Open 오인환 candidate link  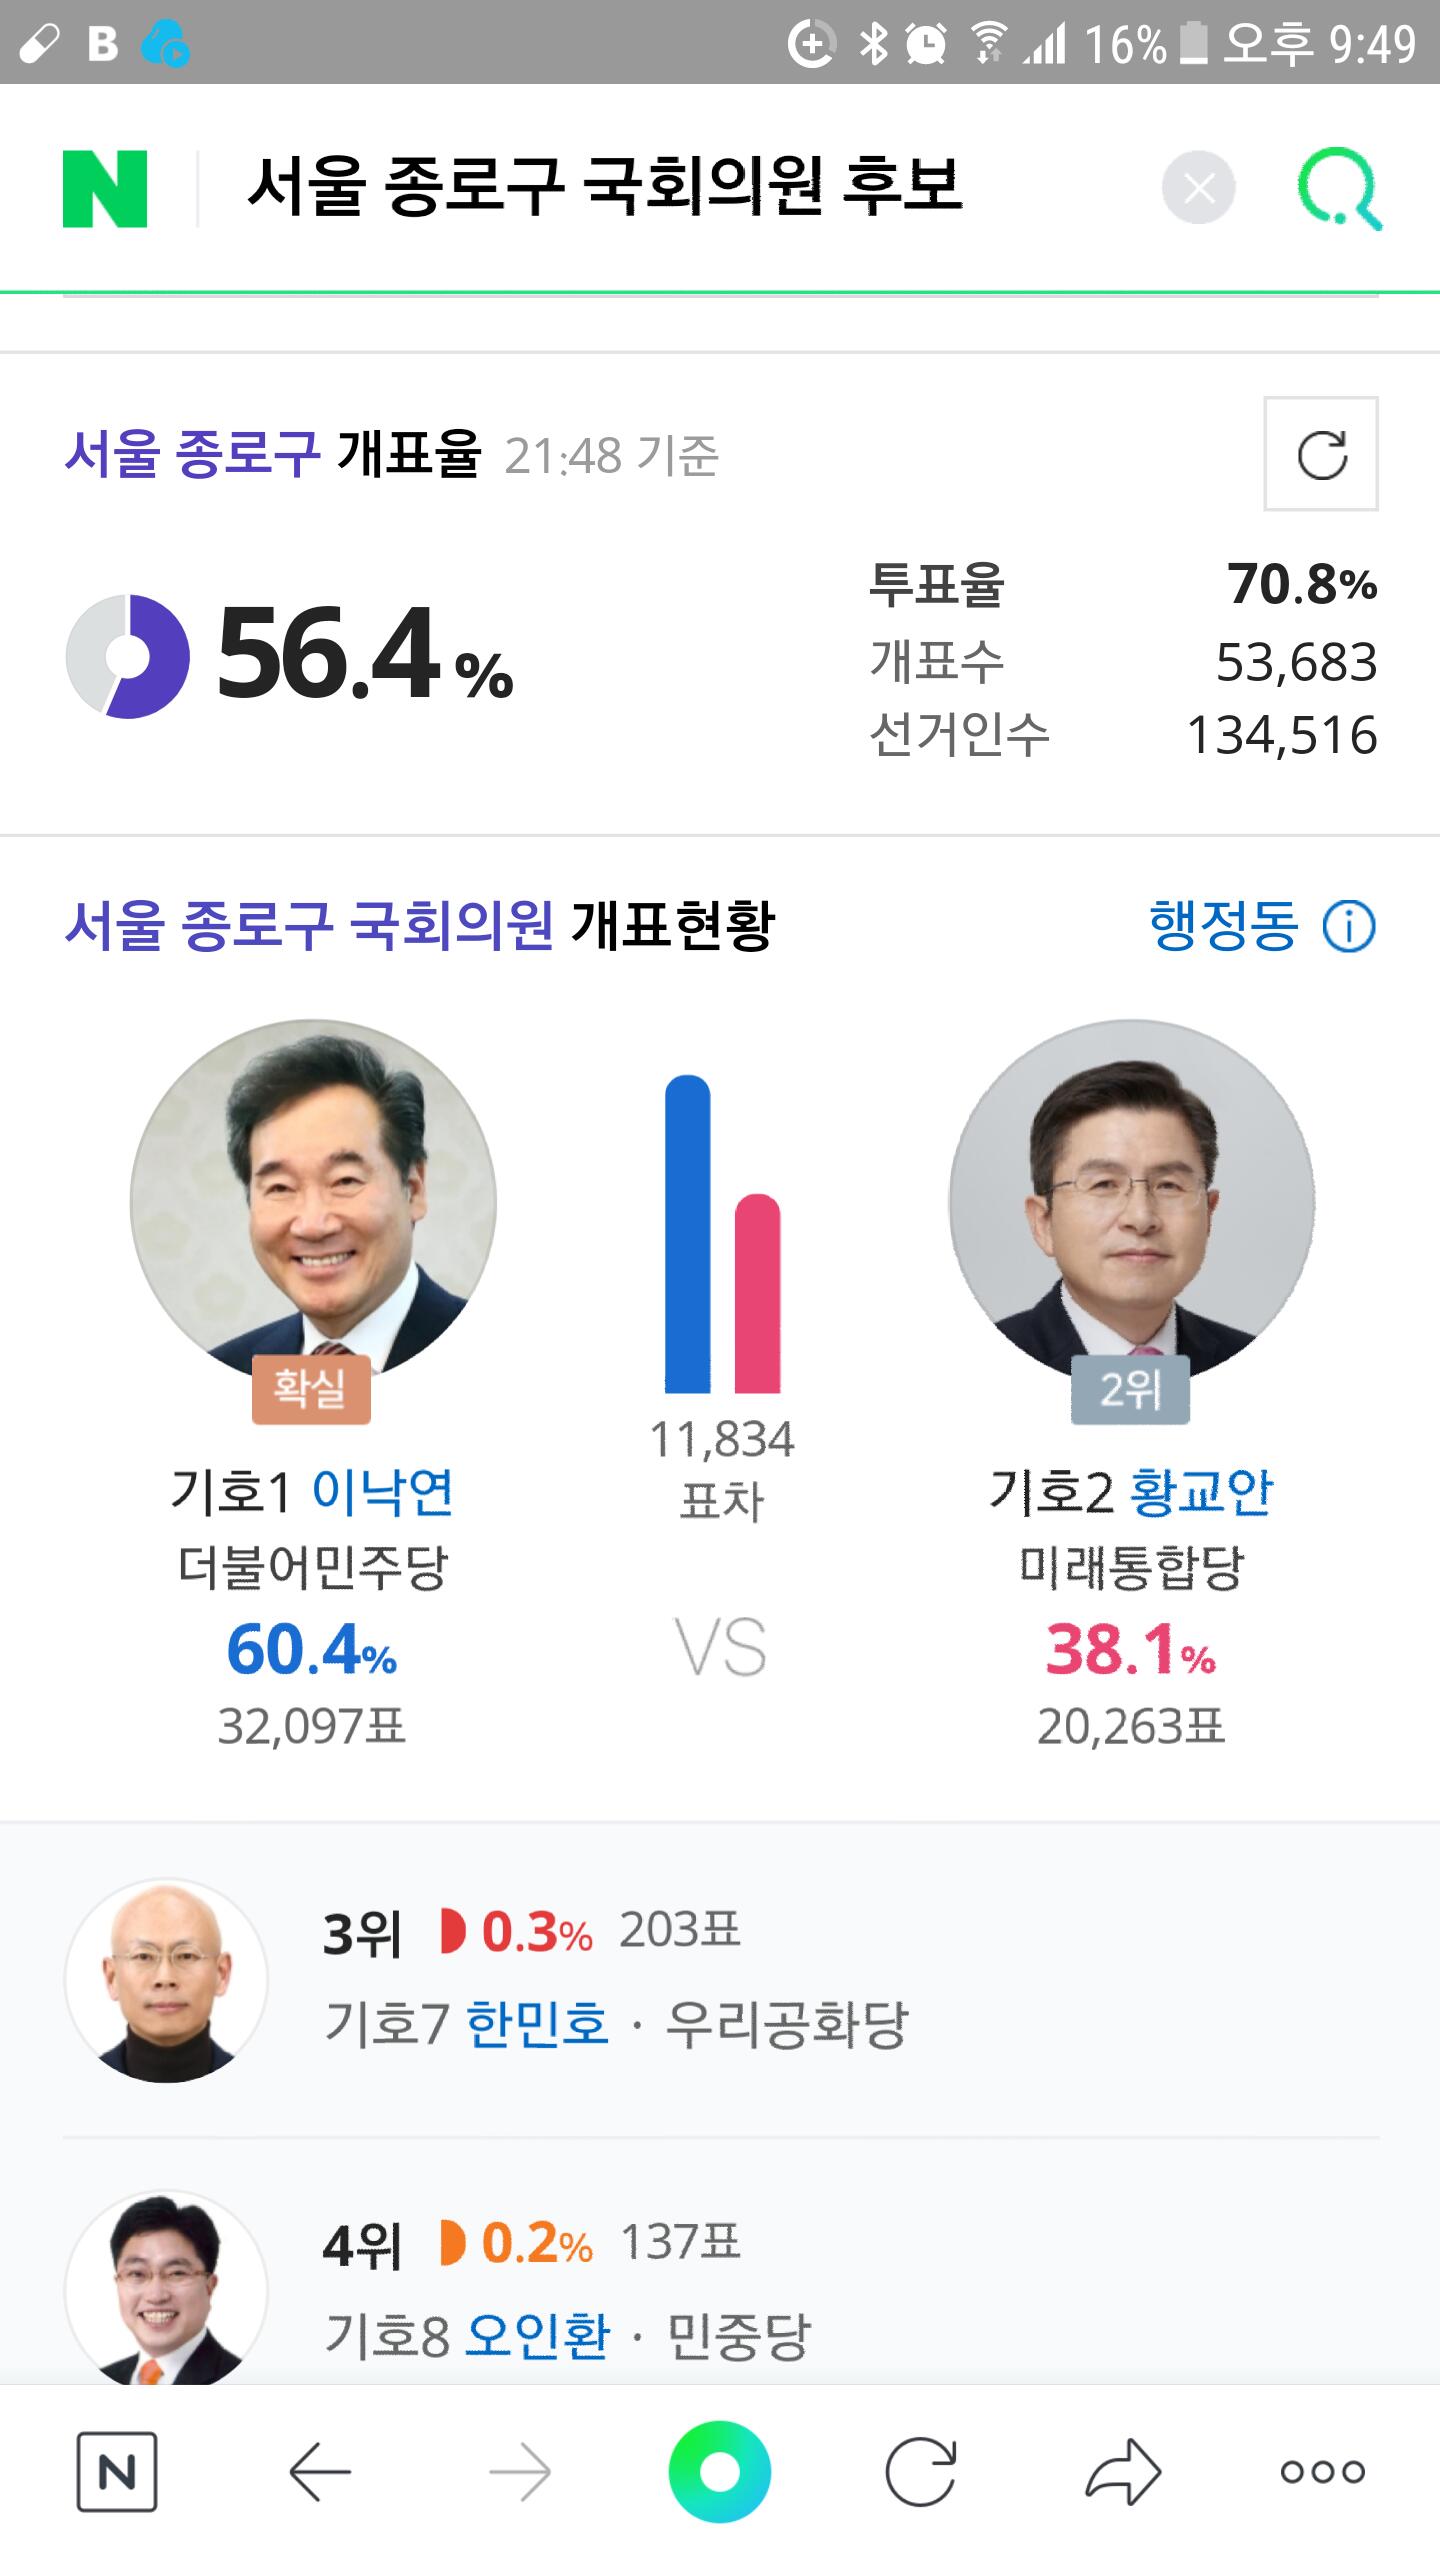(538, 2335)
